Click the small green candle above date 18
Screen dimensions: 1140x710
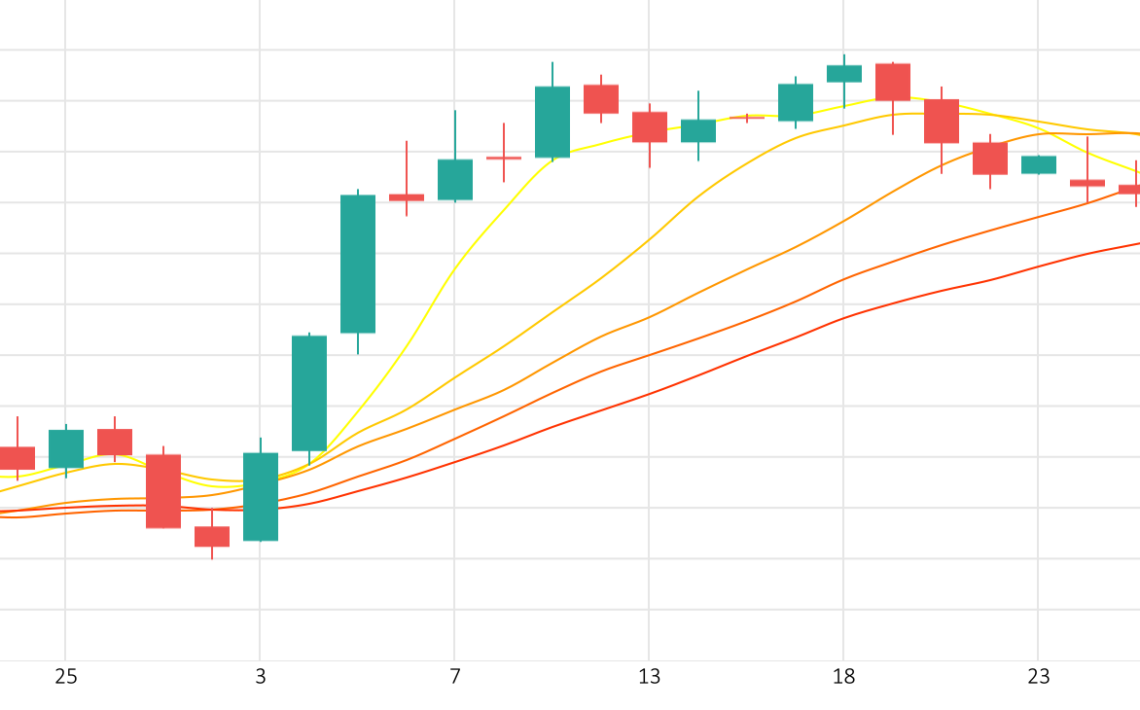(x=844, y=73)
